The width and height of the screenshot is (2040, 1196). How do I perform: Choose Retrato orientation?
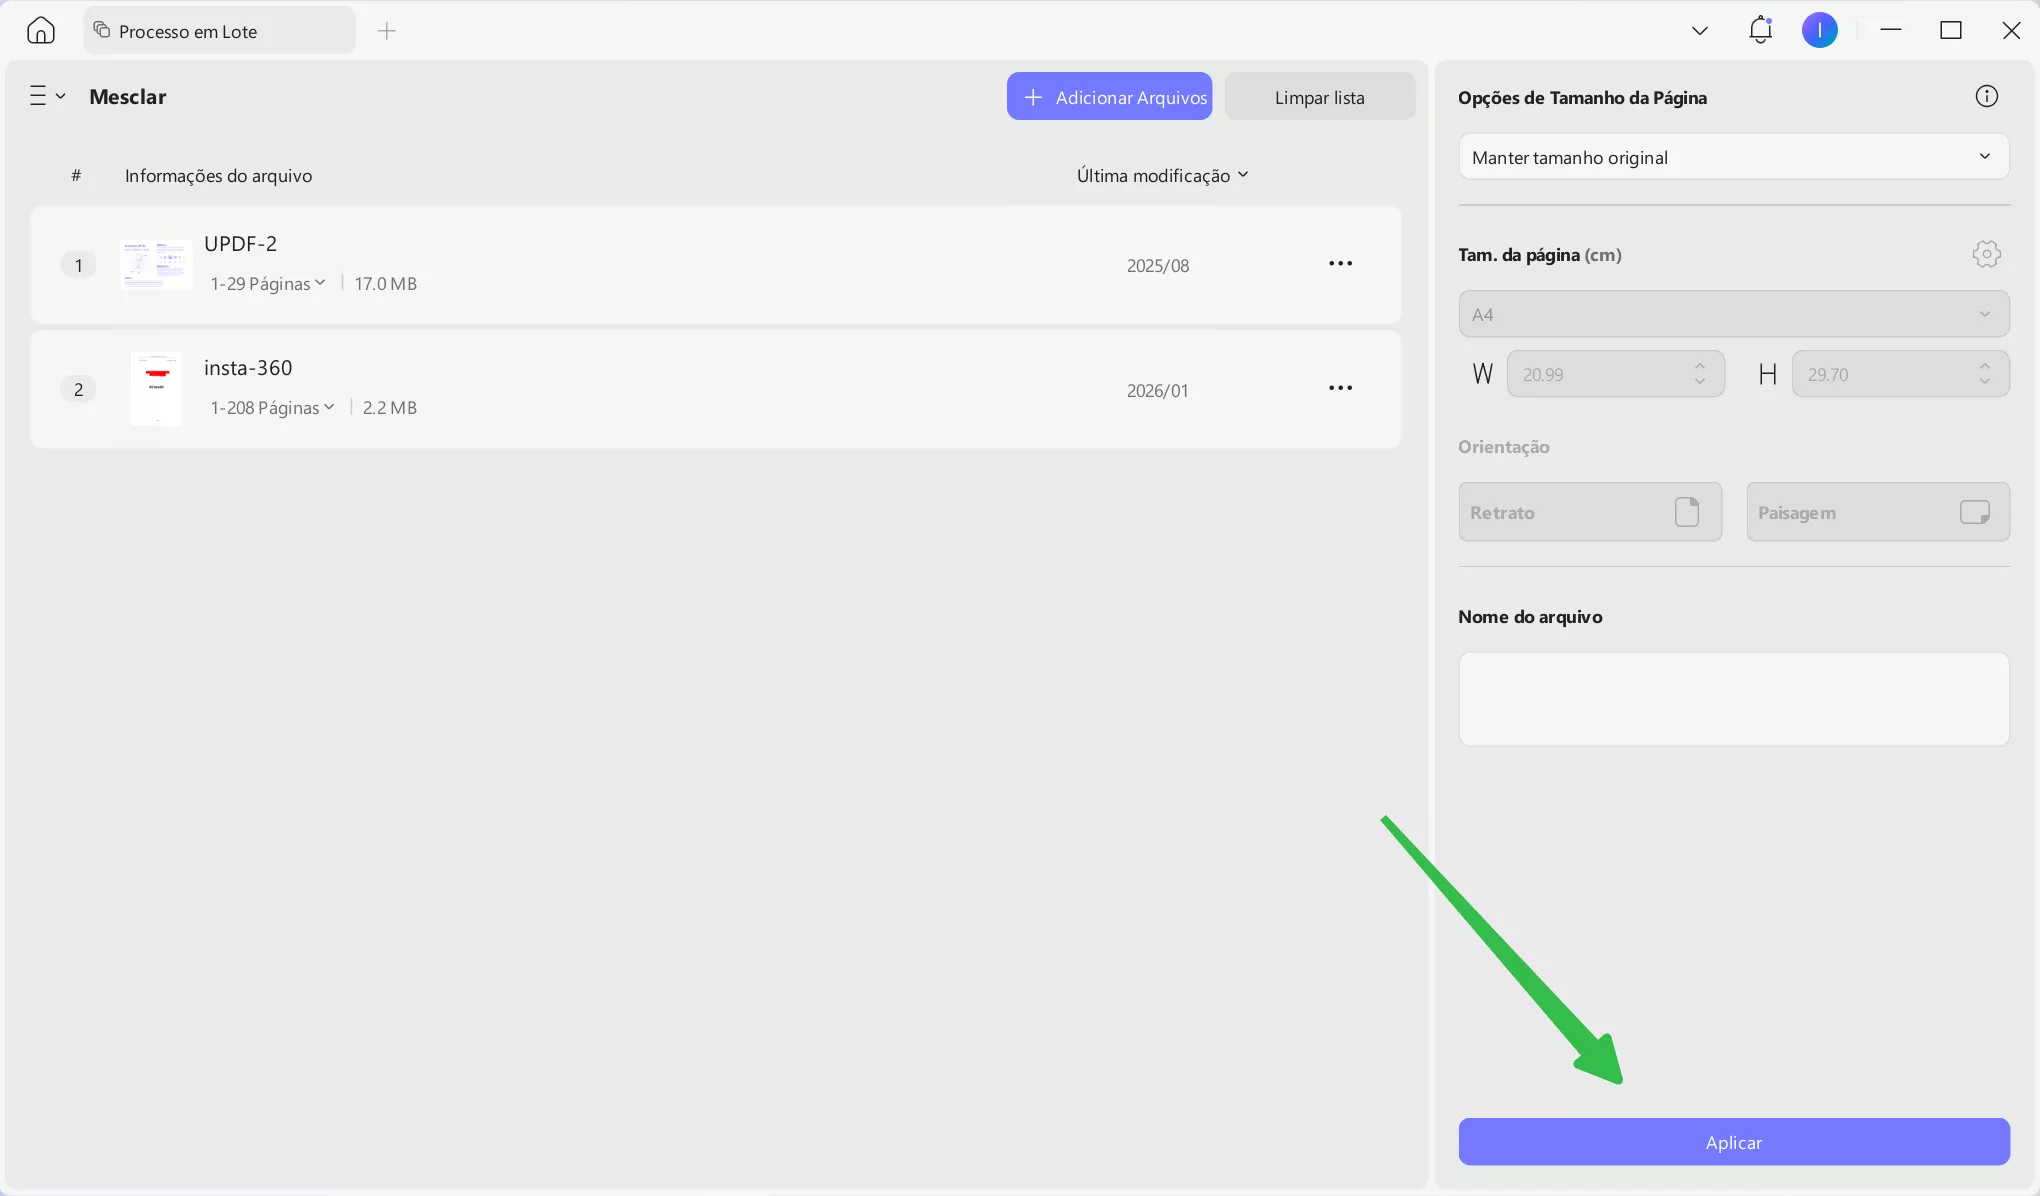pos(1589,512)
